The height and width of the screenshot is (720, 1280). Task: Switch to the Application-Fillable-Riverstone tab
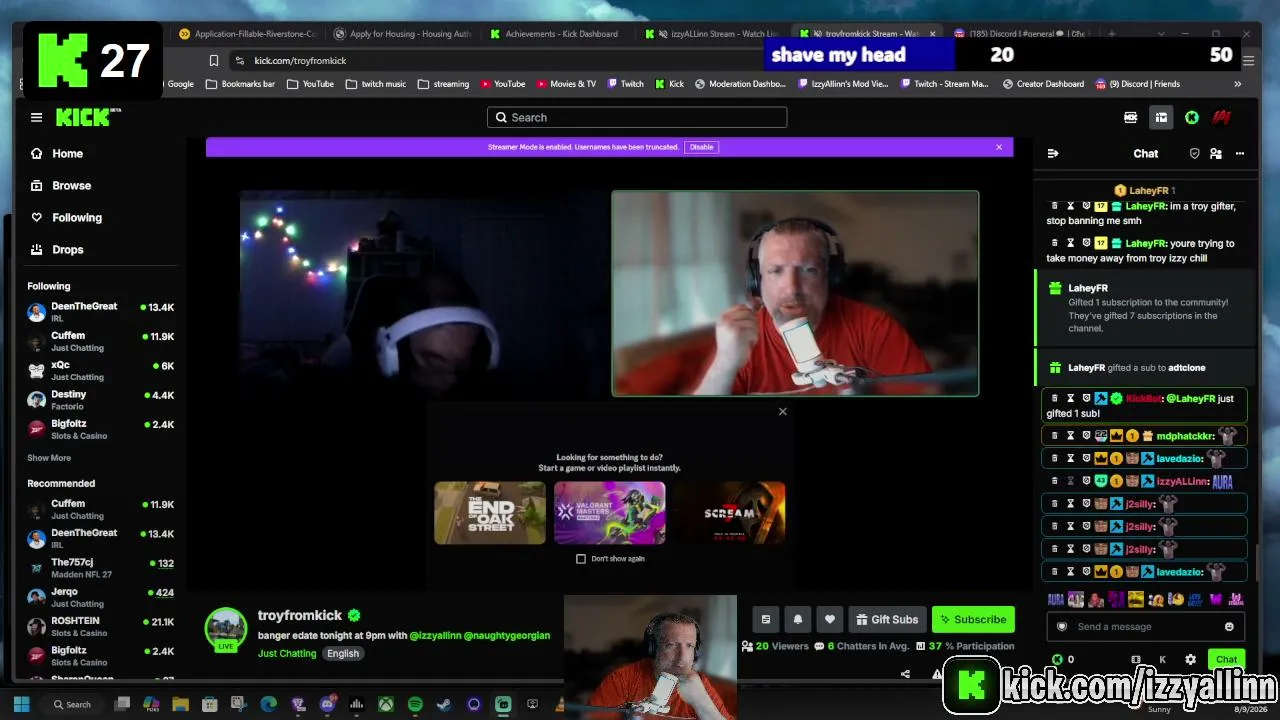click(x=249, y=34)
